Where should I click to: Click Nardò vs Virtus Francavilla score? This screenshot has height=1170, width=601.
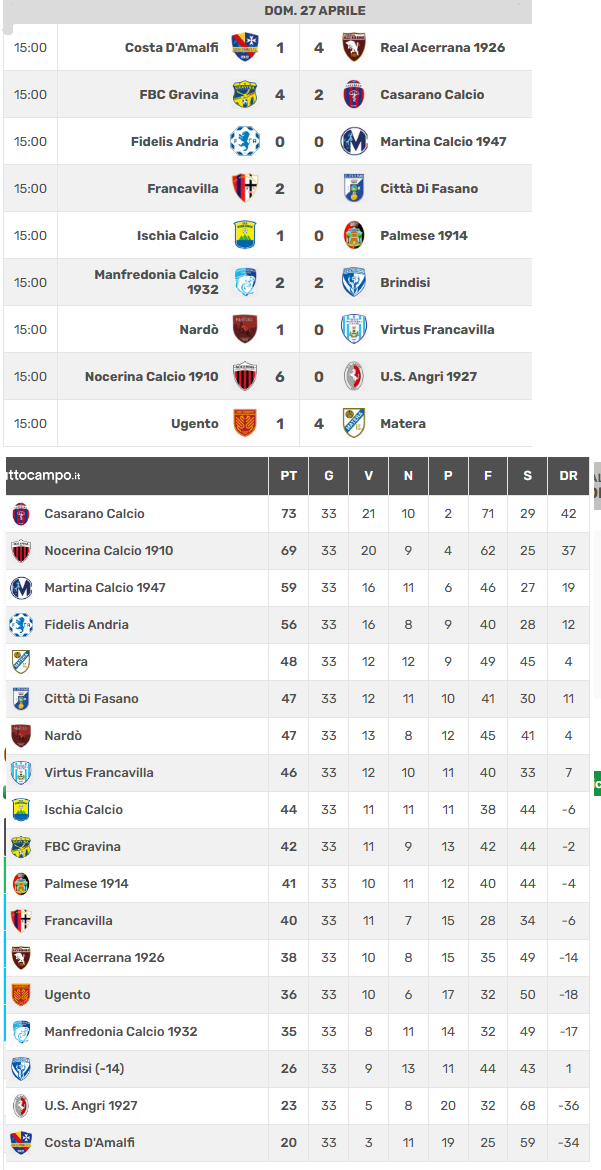(299, 330)
